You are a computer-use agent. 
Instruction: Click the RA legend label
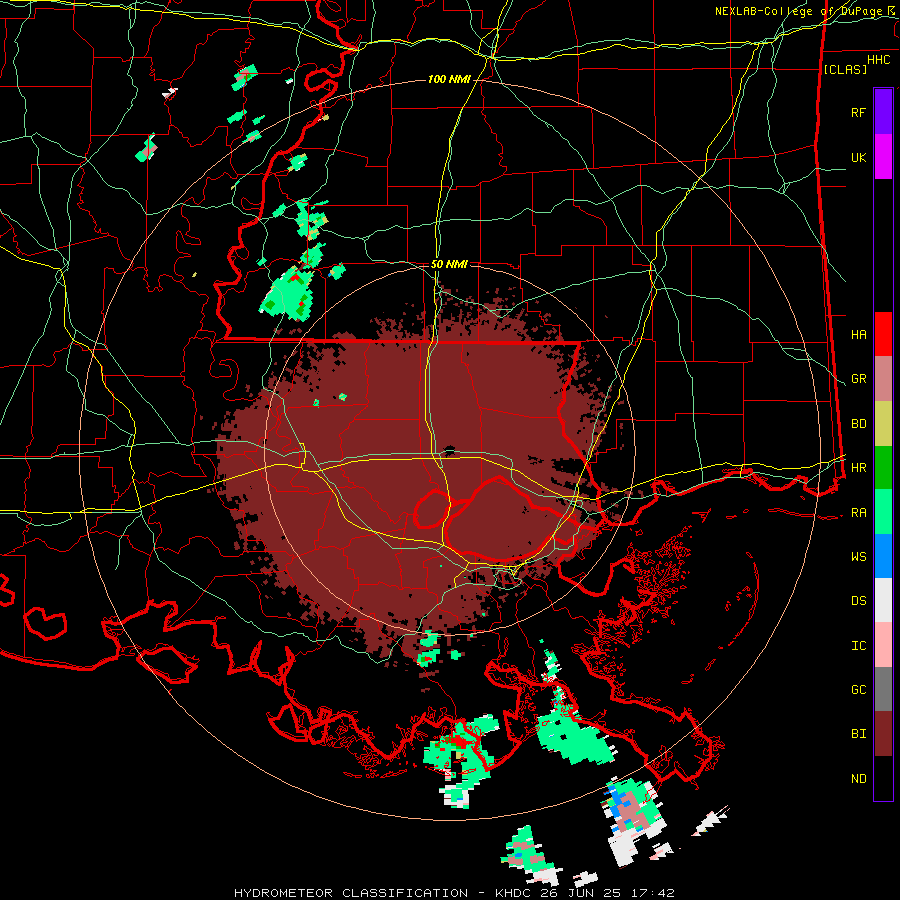pyautogui.click(x=858, y=513)
